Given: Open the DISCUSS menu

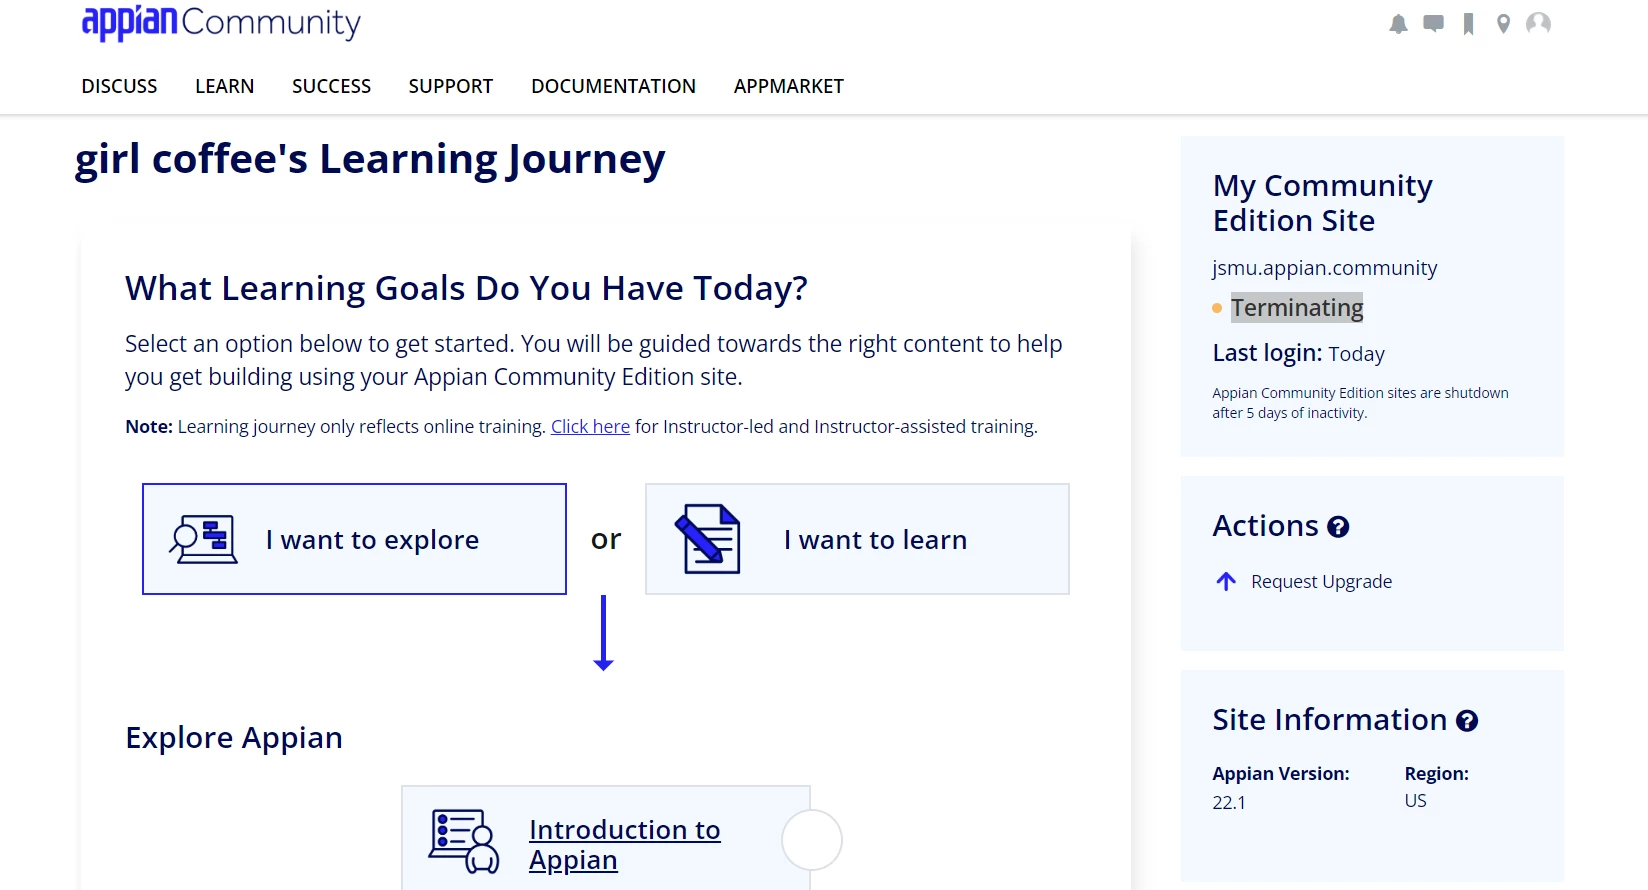Looking at the screenshot, I should pos(119,86).
